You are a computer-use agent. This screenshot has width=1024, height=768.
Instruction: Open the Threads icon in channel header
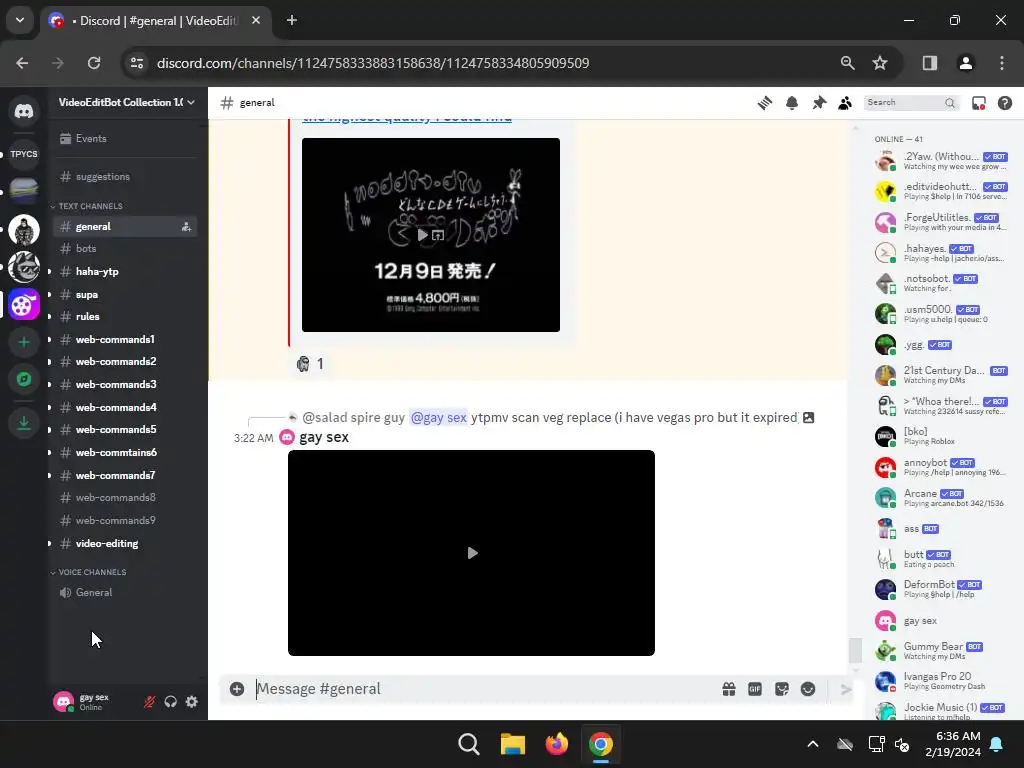(x=765, y=103)
